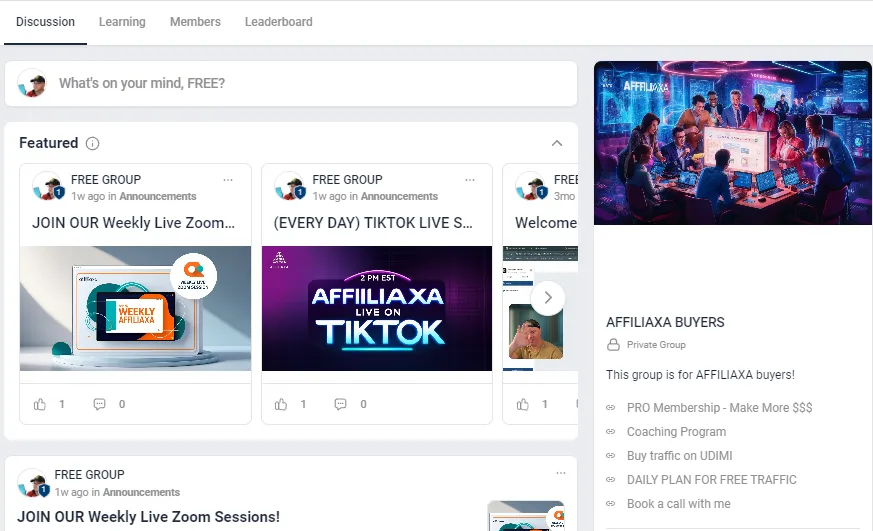
Task: Open options menu on Weekly Live Zoom featured card
Action: pyautogui.click(x=228, y=180)
